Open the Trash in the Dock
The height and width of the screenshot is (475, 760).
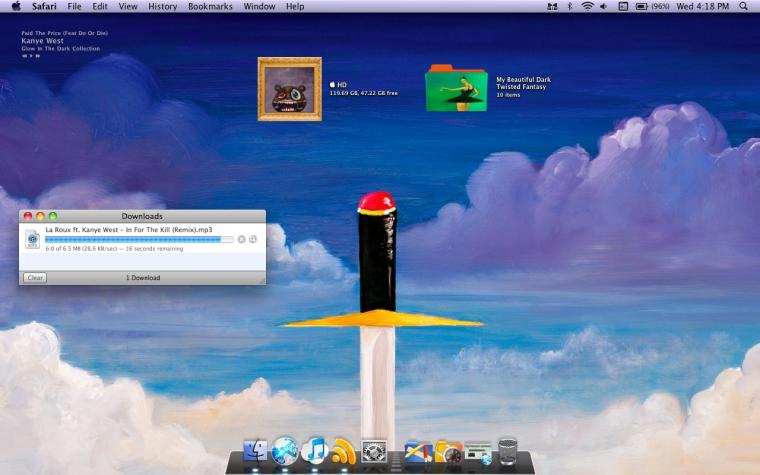click(507, 451)
